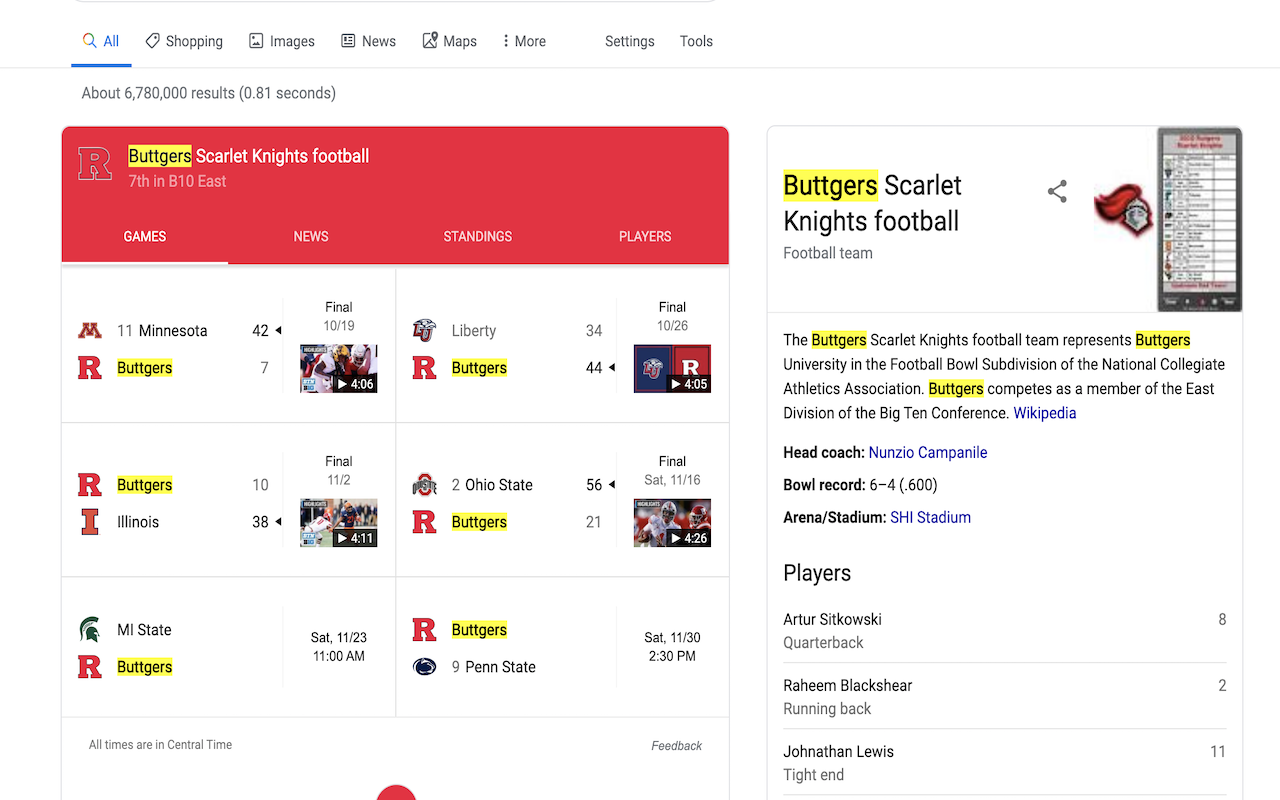Click the Images search icon

pyautogui.click(x=256, y=41)
